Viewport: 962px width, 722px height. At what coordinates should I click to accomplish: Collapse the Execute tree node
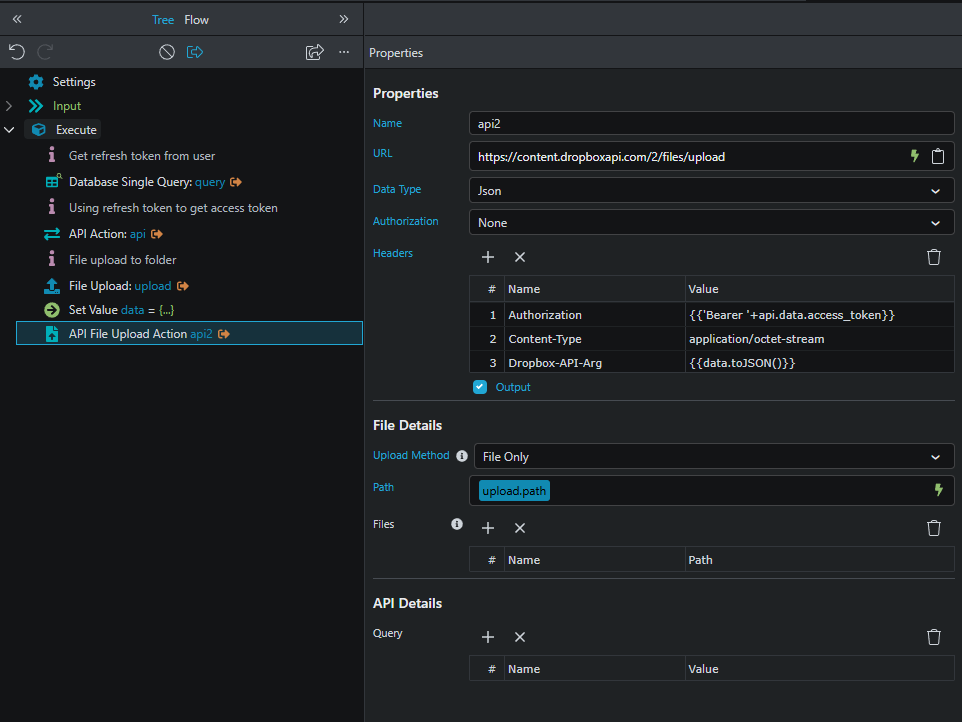click(x=9, y=130)
